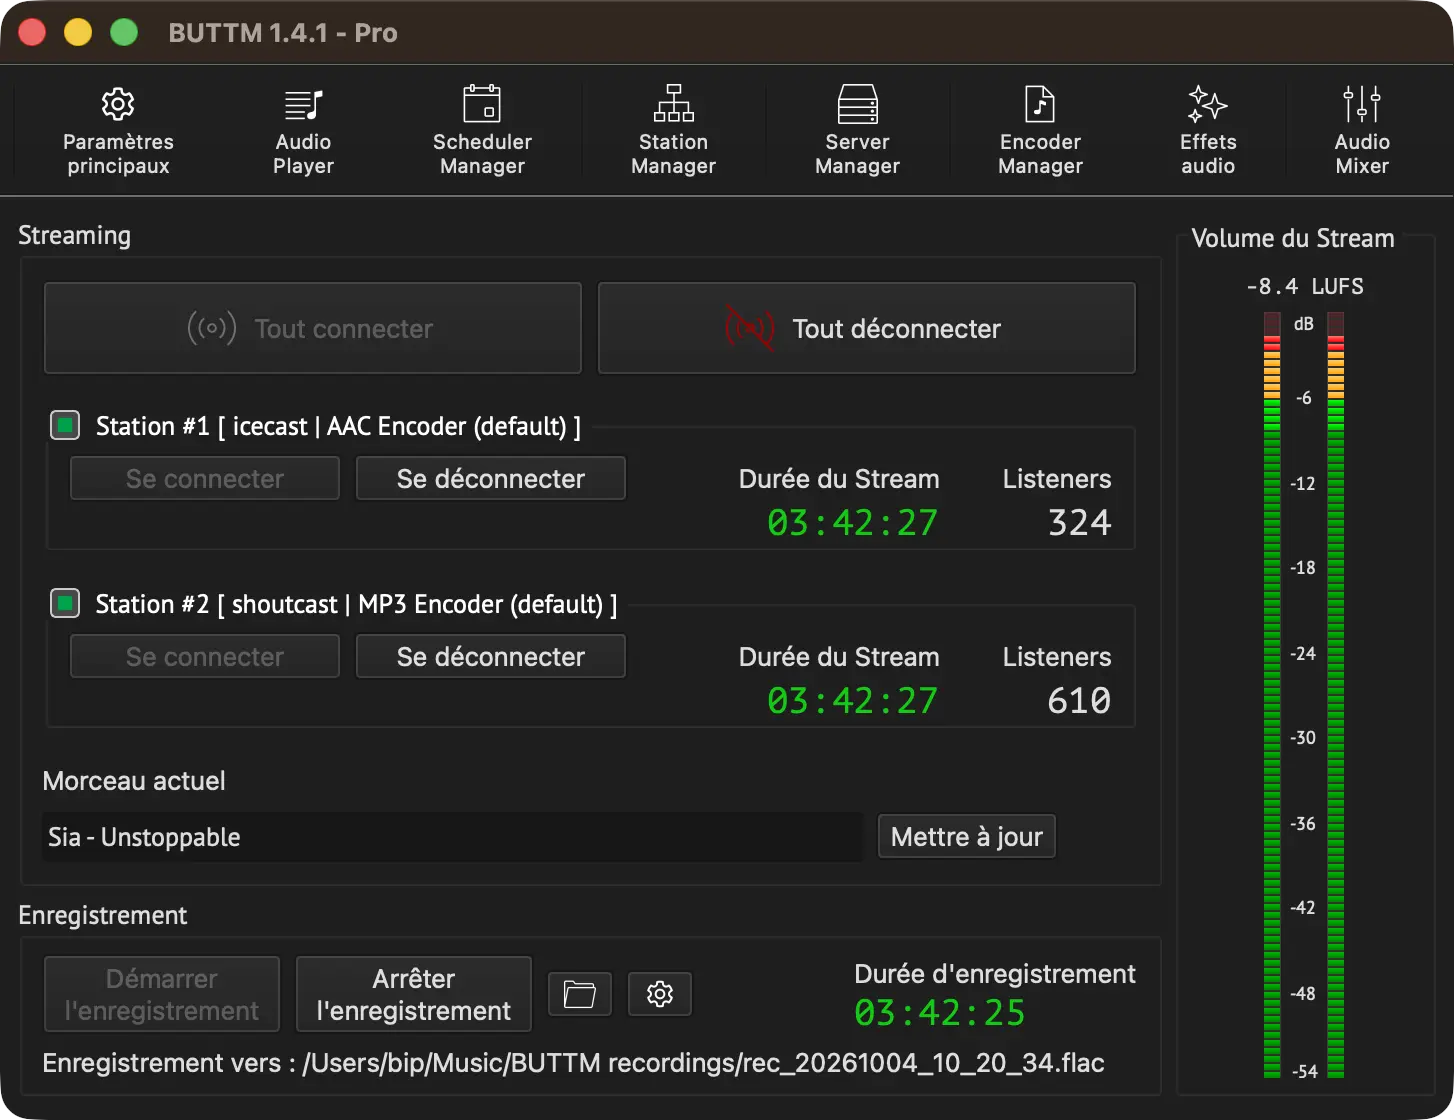Open Station Manager network icon
Screen dimensions: 1454x1120
point(674,104)
